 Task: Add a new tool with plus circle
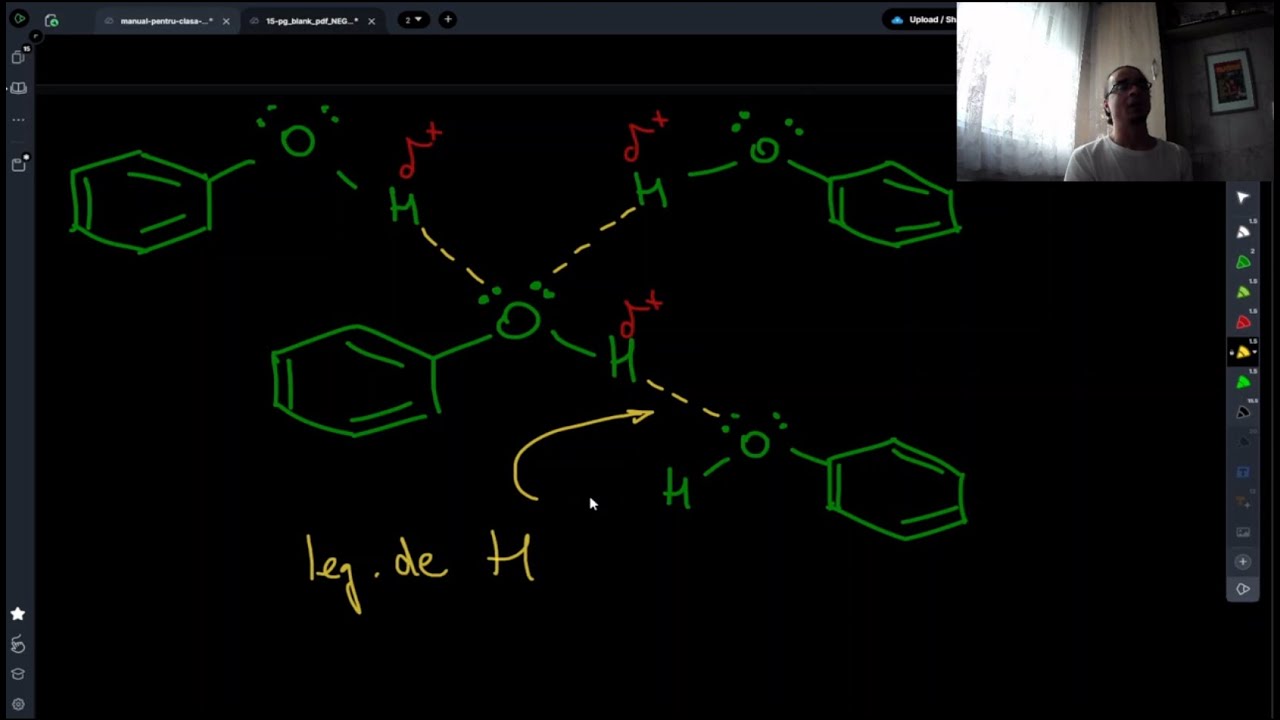tap(1243, 562)
